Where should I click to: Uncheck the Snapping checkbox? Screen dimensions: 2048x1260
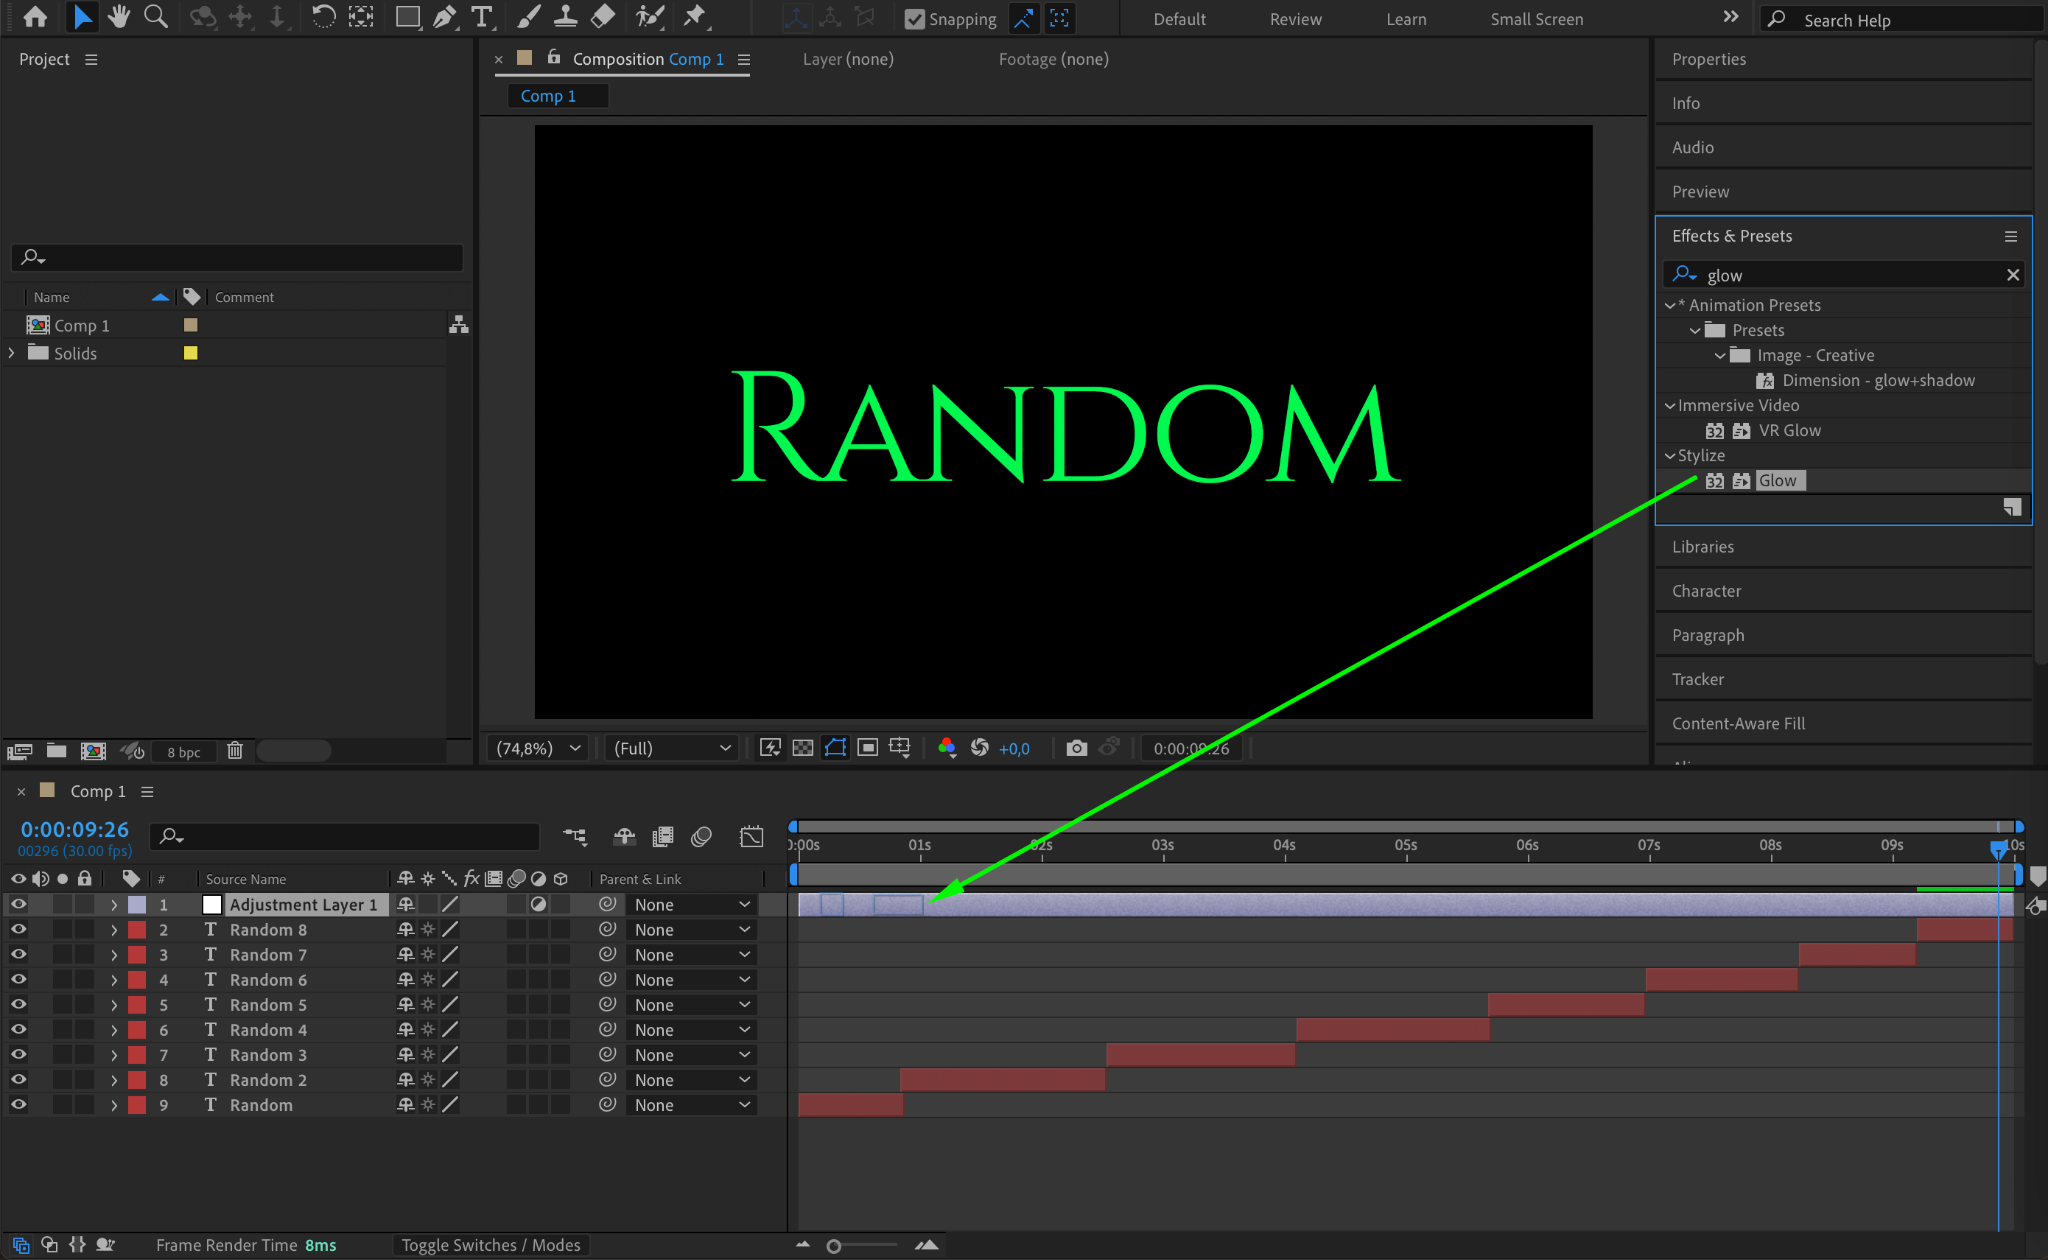[914, 19]
